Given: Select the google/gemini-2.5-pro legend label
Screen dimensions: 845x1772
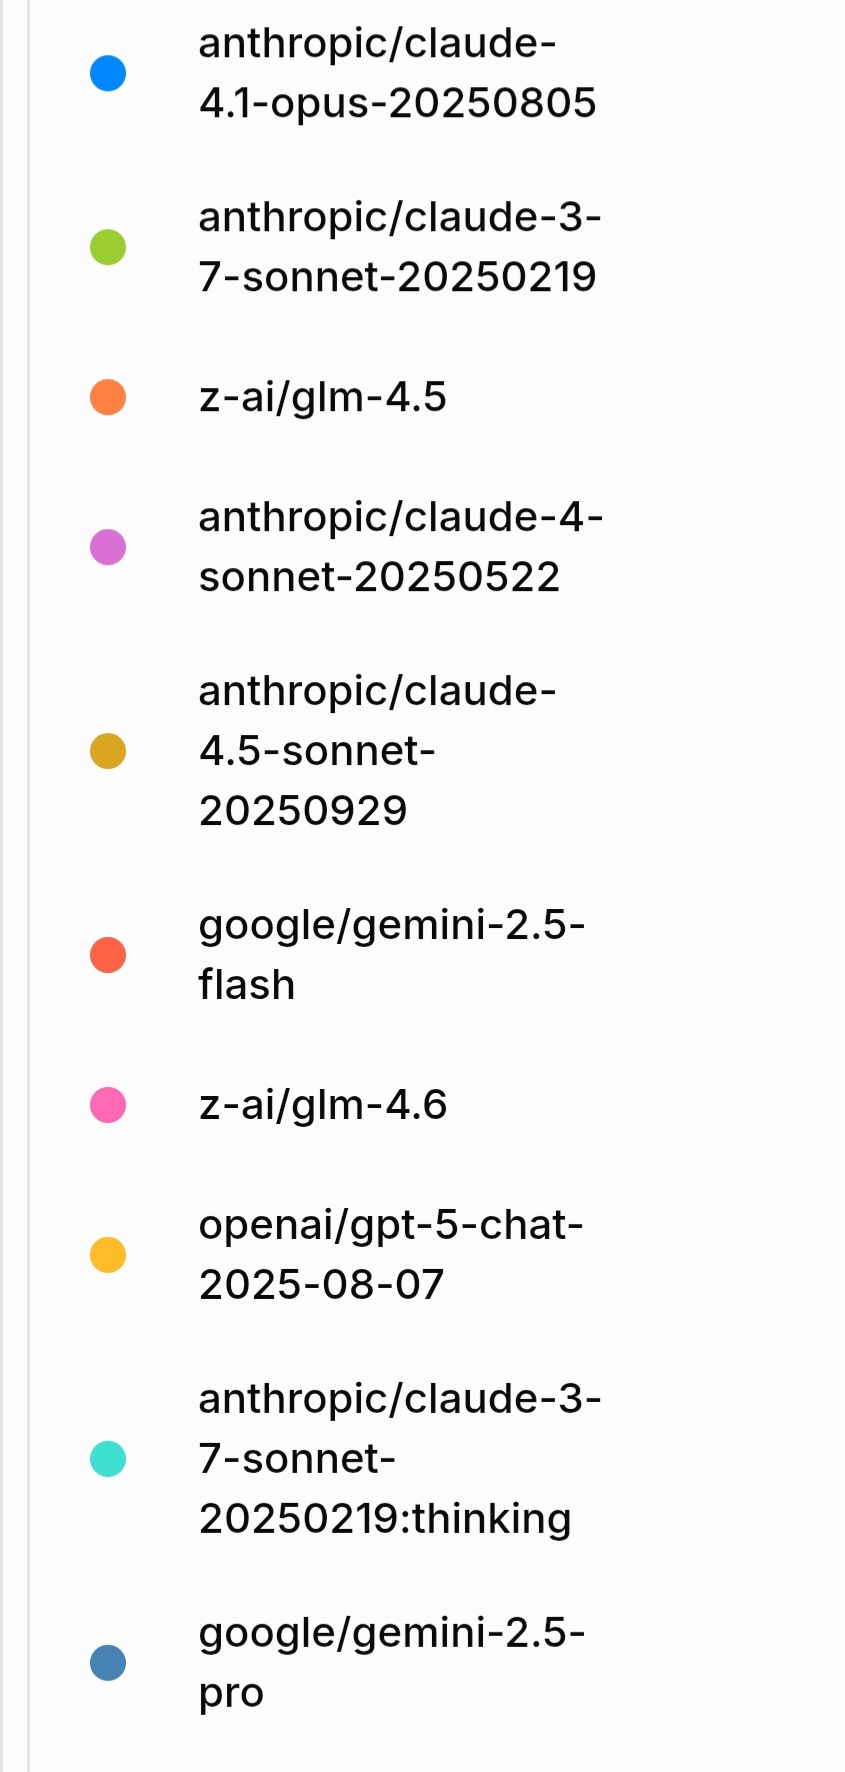Looking at the screenshot, I should coord(391,1663).
